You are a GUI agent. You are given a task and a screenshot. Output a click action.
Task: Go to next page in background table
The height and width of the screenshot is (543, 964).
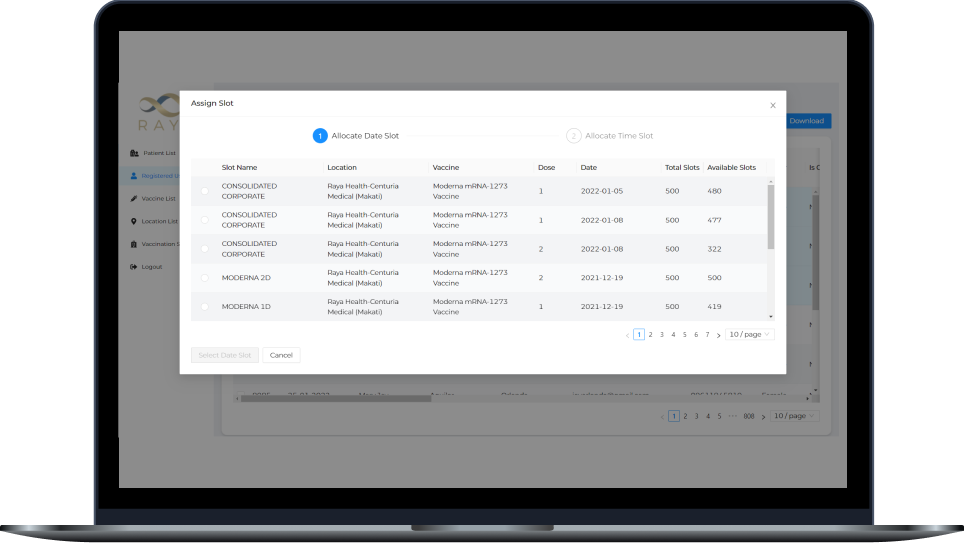click(x=763, y=417)
